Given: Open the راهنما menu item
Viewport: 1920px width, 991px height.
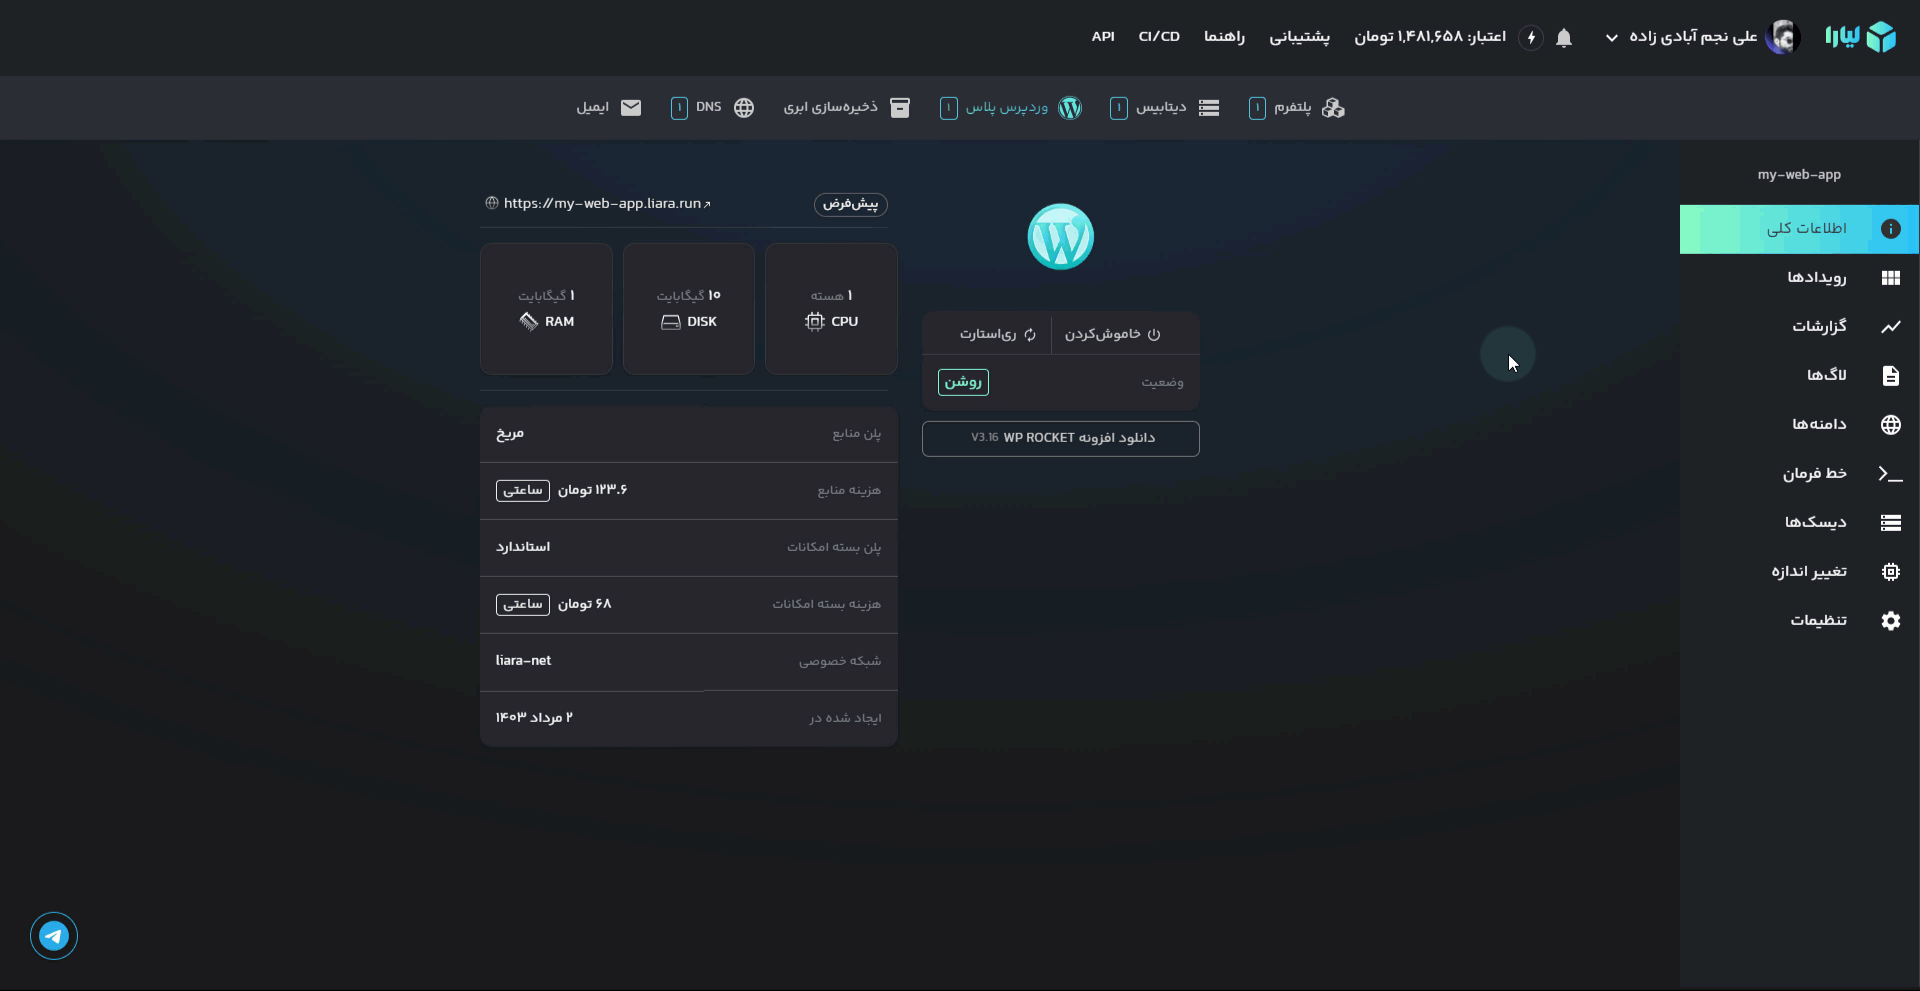Looking at the screenshot, I should tap(1224, 37).
